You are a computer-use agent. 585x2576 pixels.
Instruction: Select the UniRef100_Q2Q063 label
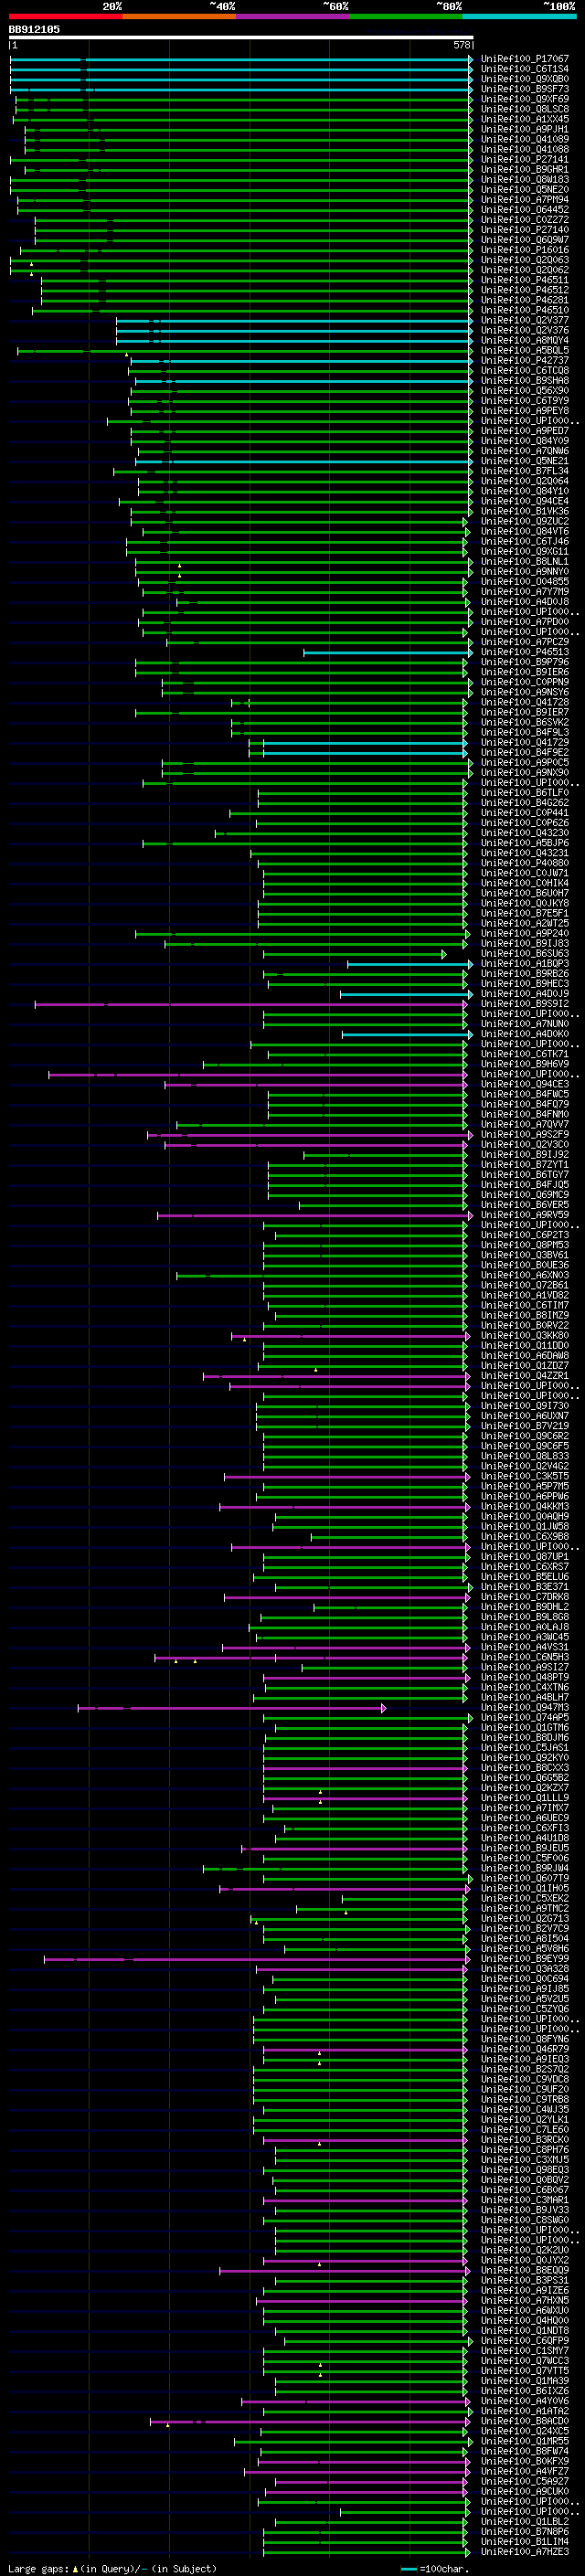point(525,260)
